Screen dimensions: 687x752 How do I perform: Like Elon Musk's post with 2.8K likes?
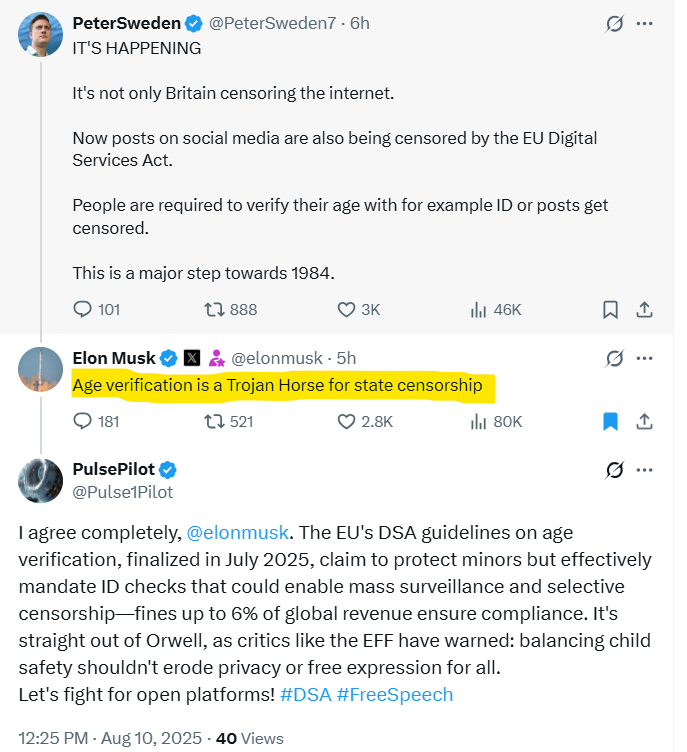(x=346, y=422)
